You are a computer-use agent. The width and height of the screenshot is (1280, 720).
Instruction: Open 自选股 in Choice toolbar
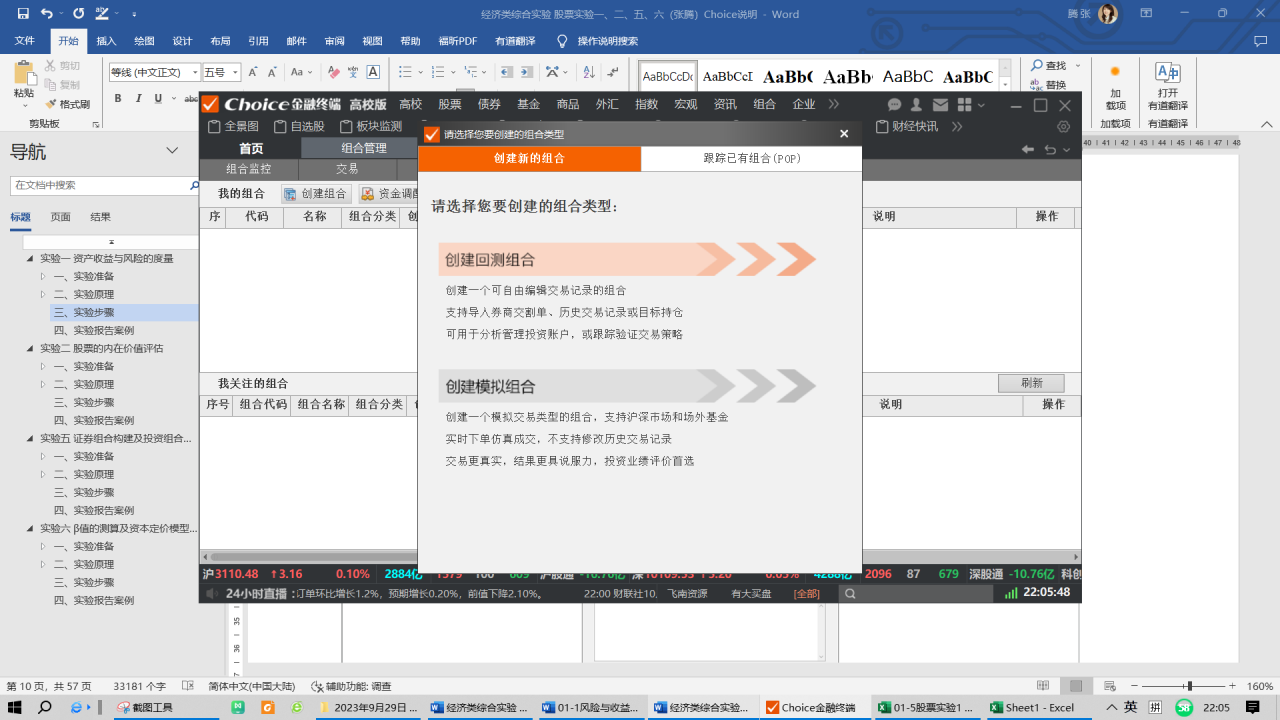point(297,126)
